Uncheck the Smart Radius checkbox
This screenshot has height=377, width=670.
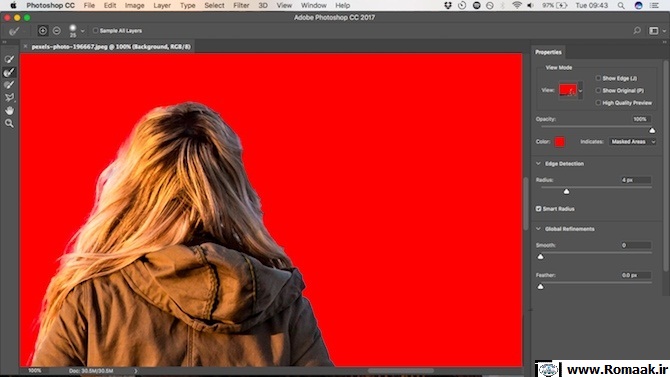[x=538, y=209]
